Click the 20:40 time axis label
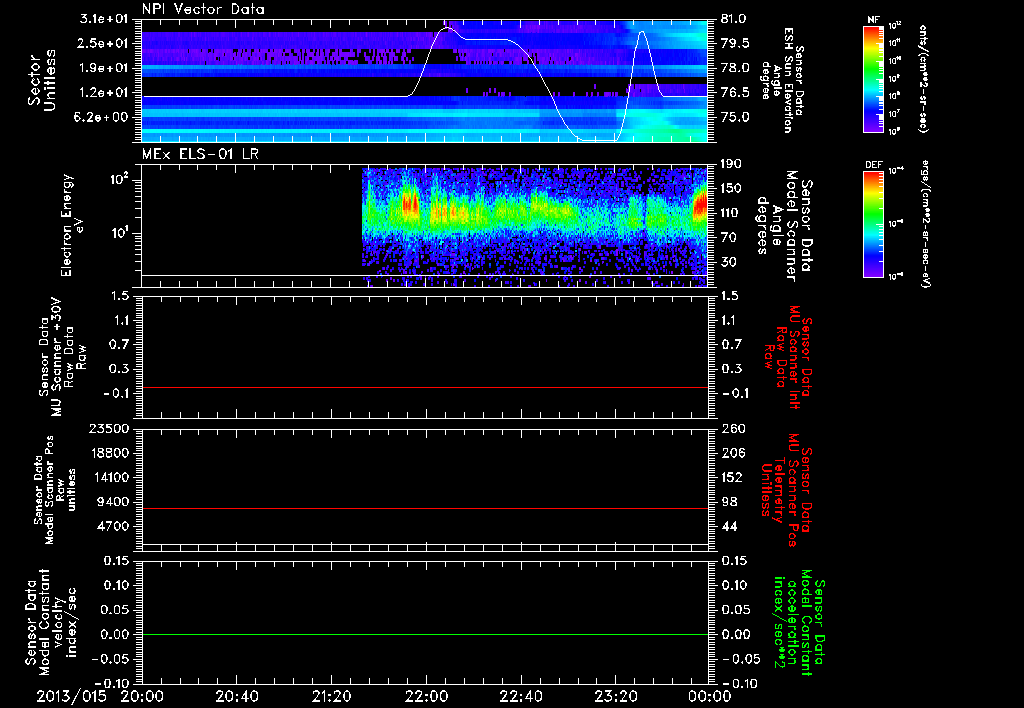Screen dimensions: 1024x708 pos(236,696)
